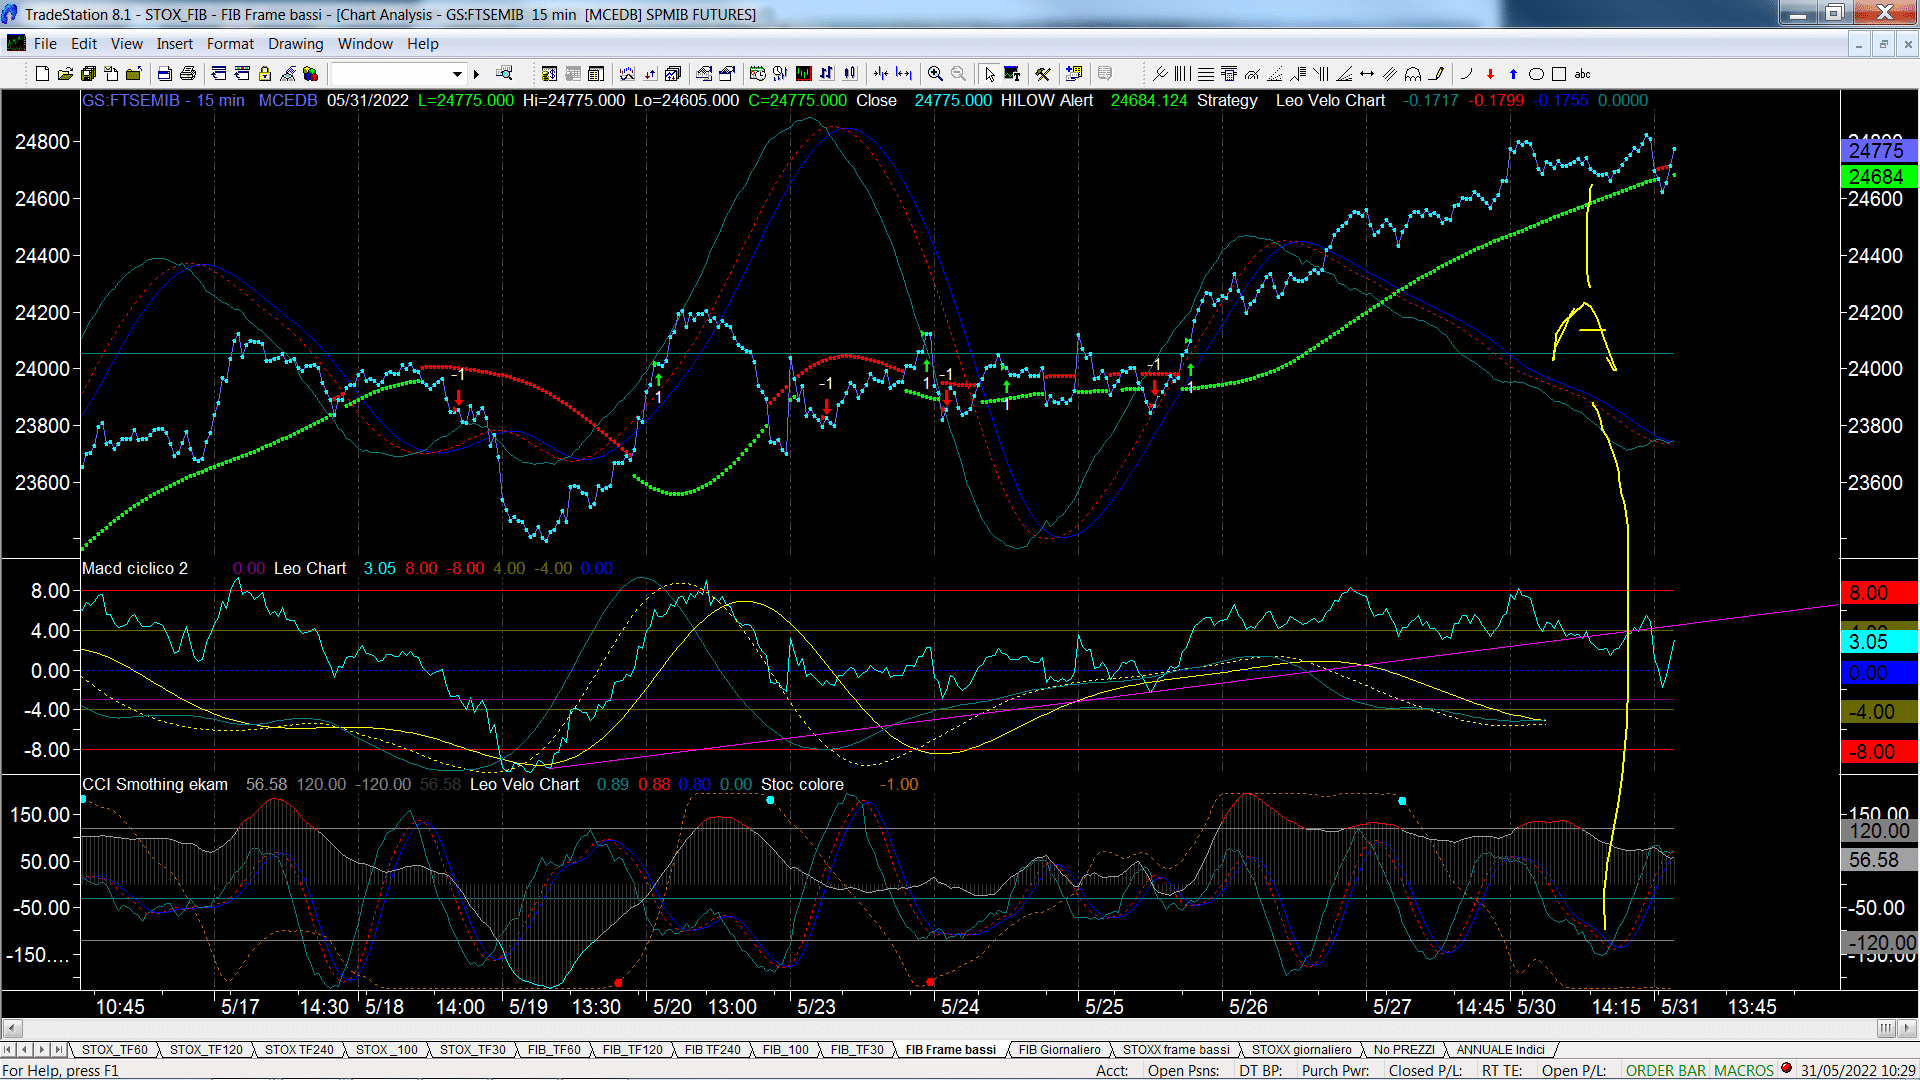Click the curved line drawing tool
The width and height of the screenshot is (1920, 1080).
[x=1466, y=74]
